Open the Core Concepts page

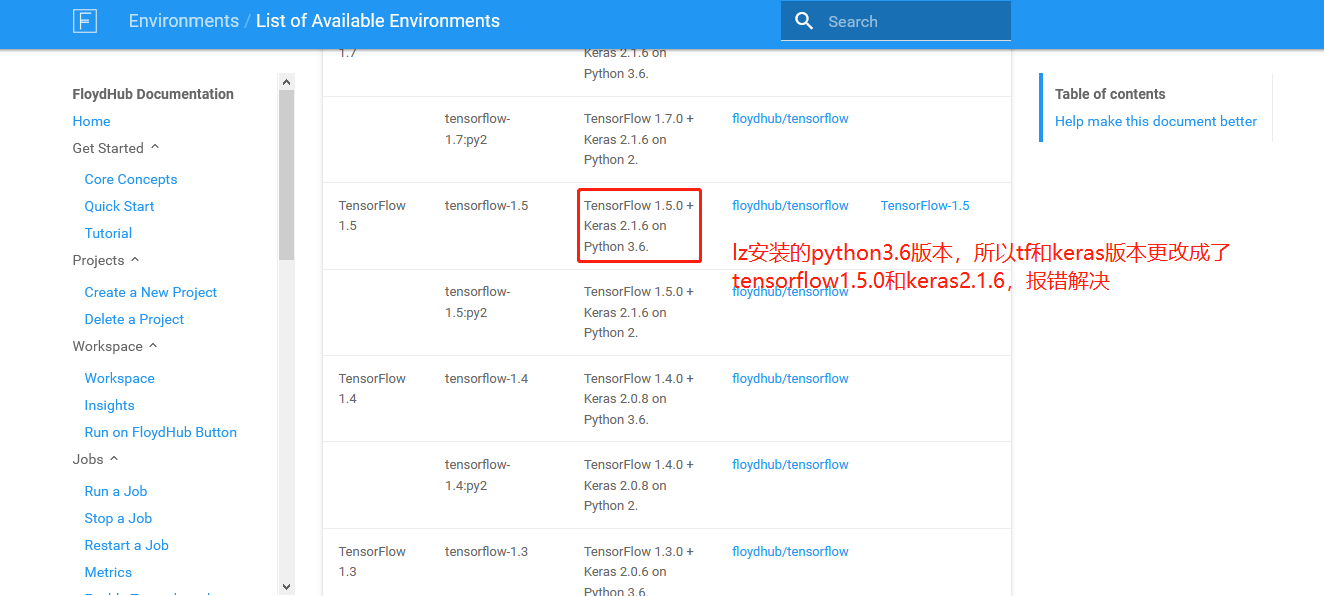pyautogui.click(x=131, y=179)
